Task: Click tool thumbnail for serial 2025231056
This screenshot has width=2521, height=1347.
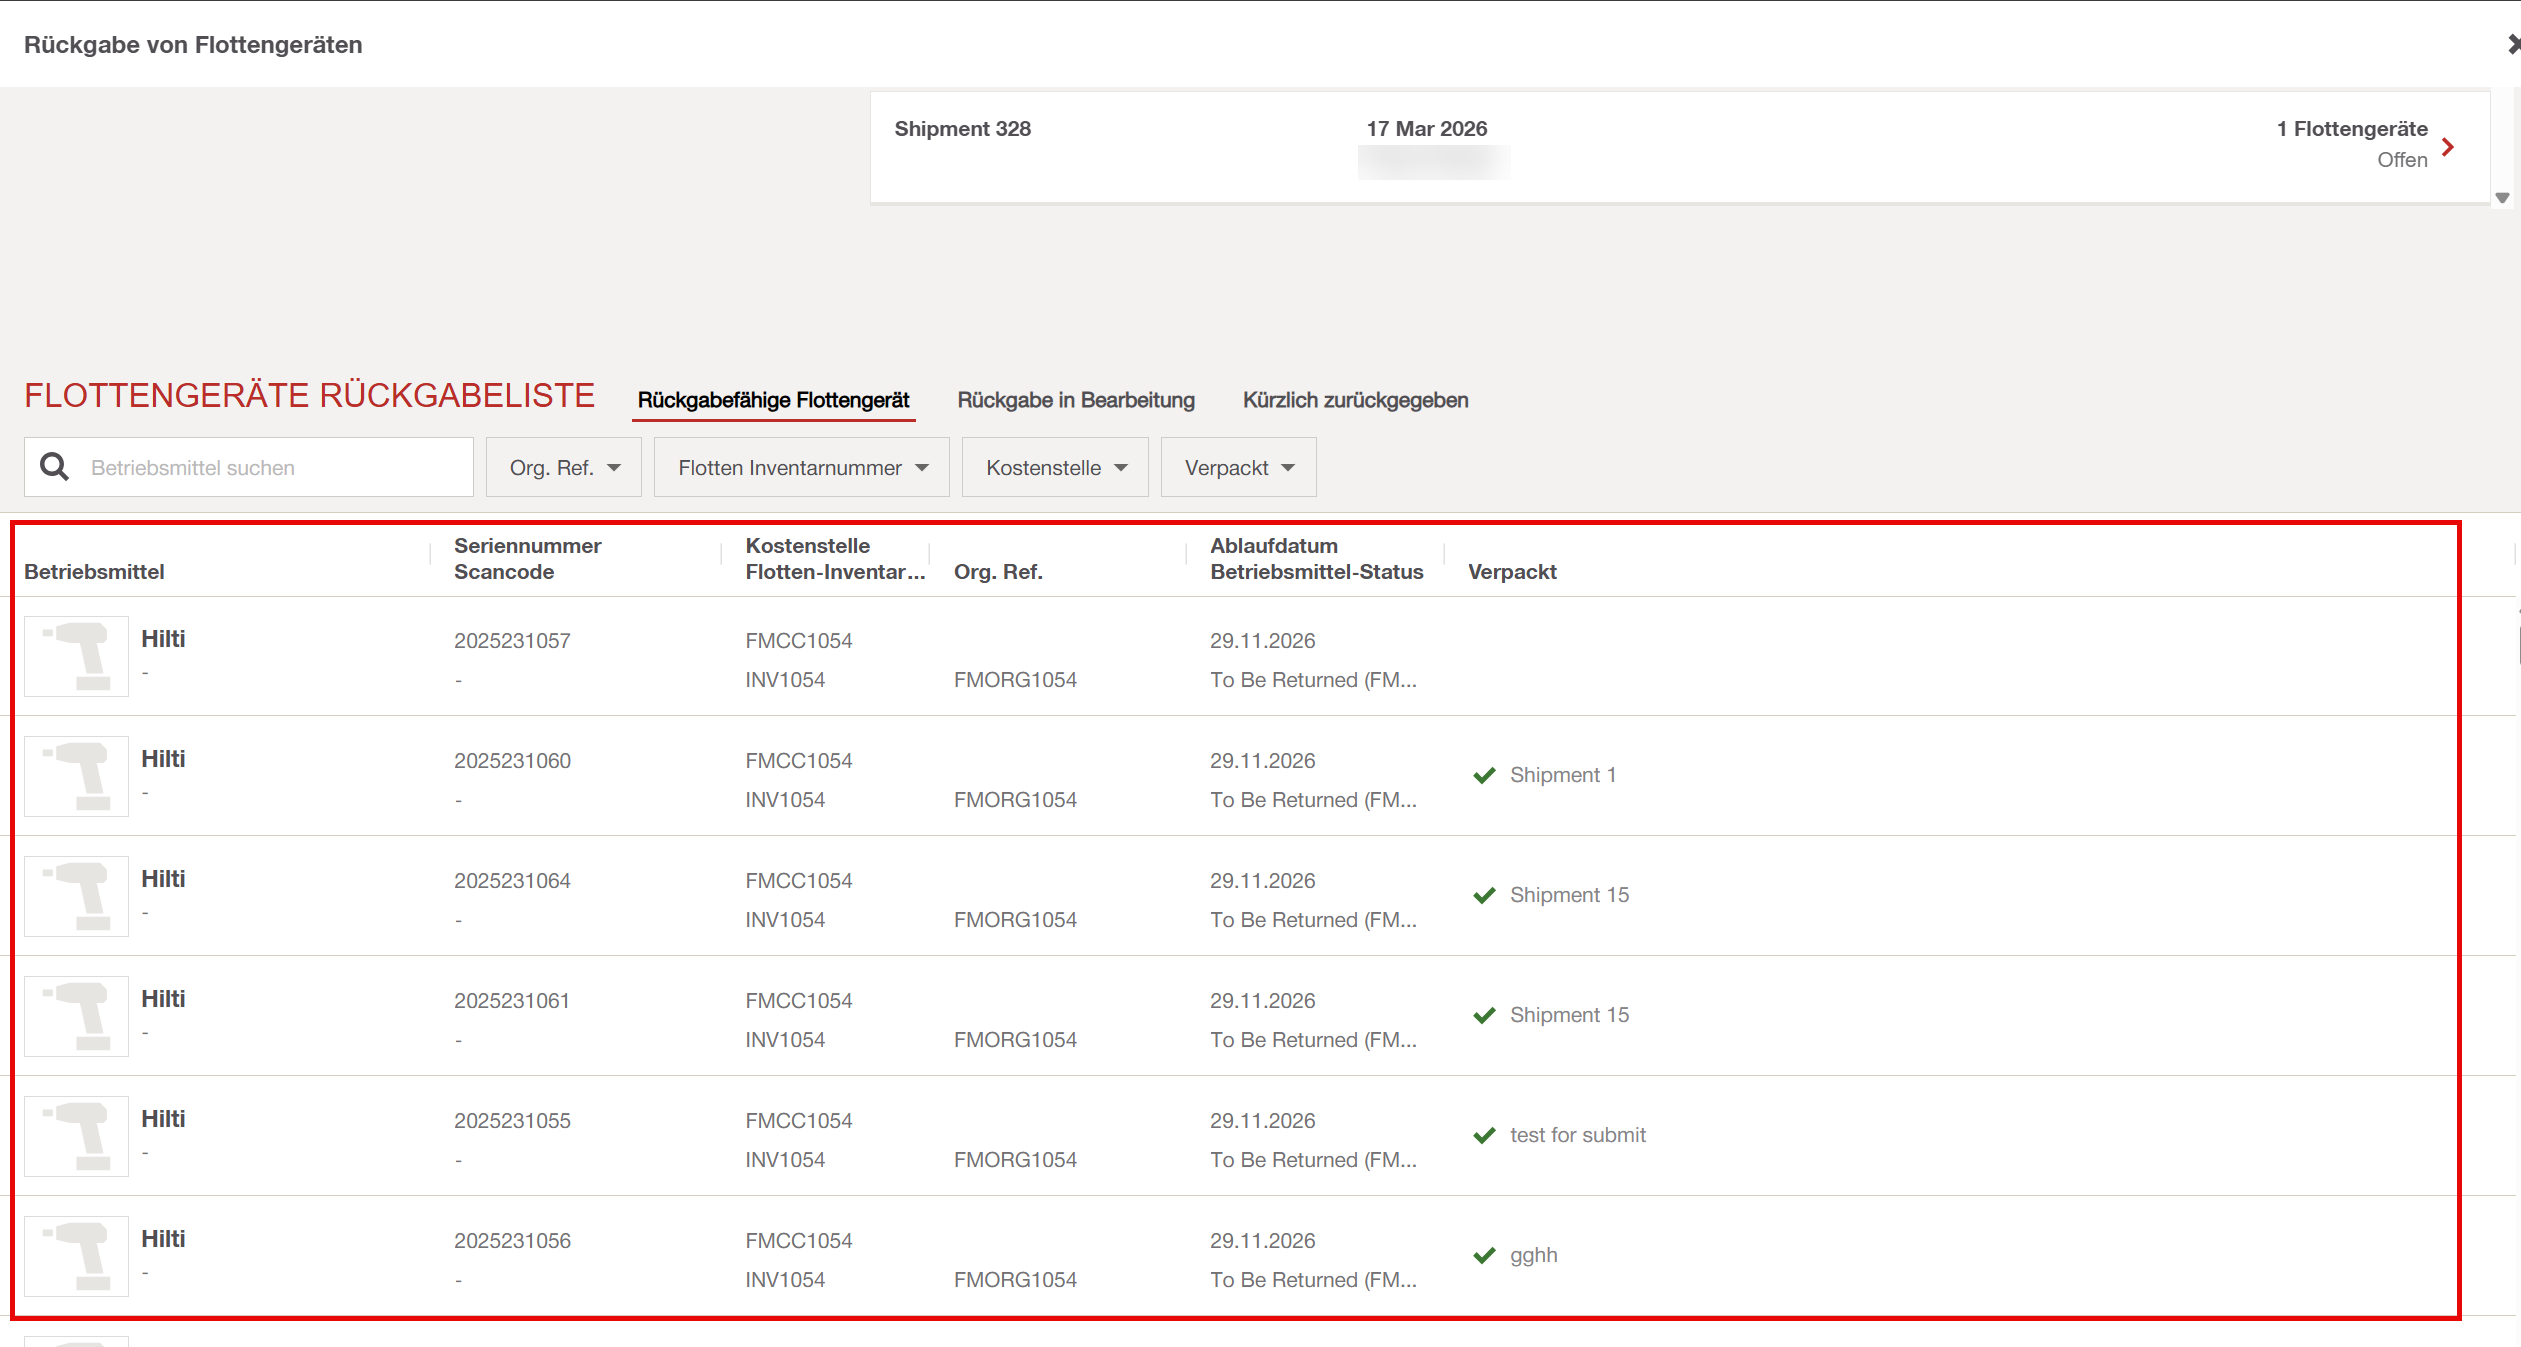Action: coord(76,1256)
